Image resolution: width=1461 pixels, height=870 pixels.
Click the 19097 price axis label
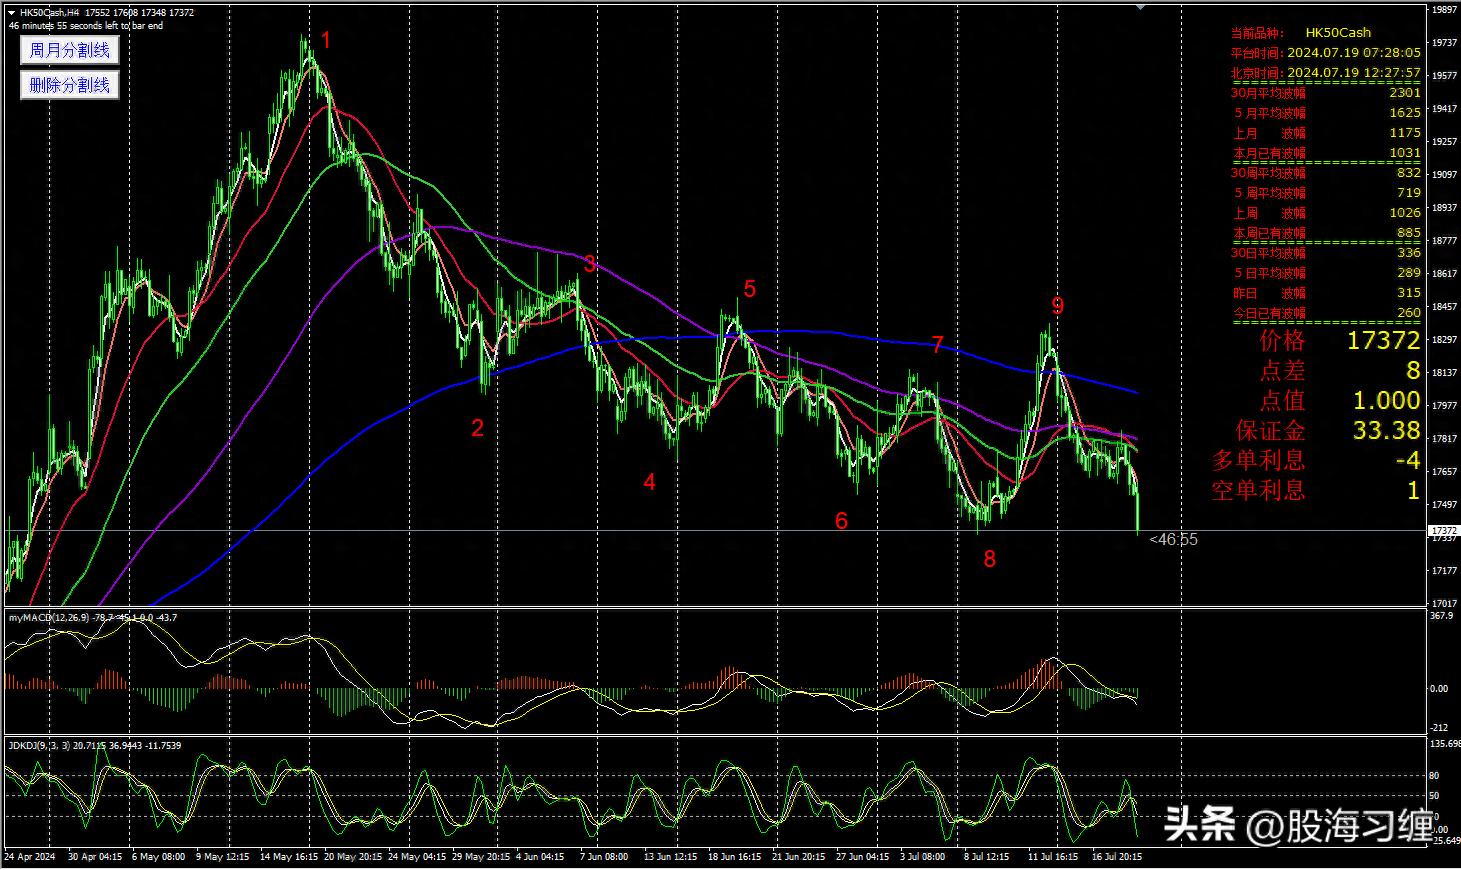tap(1444, 175)
